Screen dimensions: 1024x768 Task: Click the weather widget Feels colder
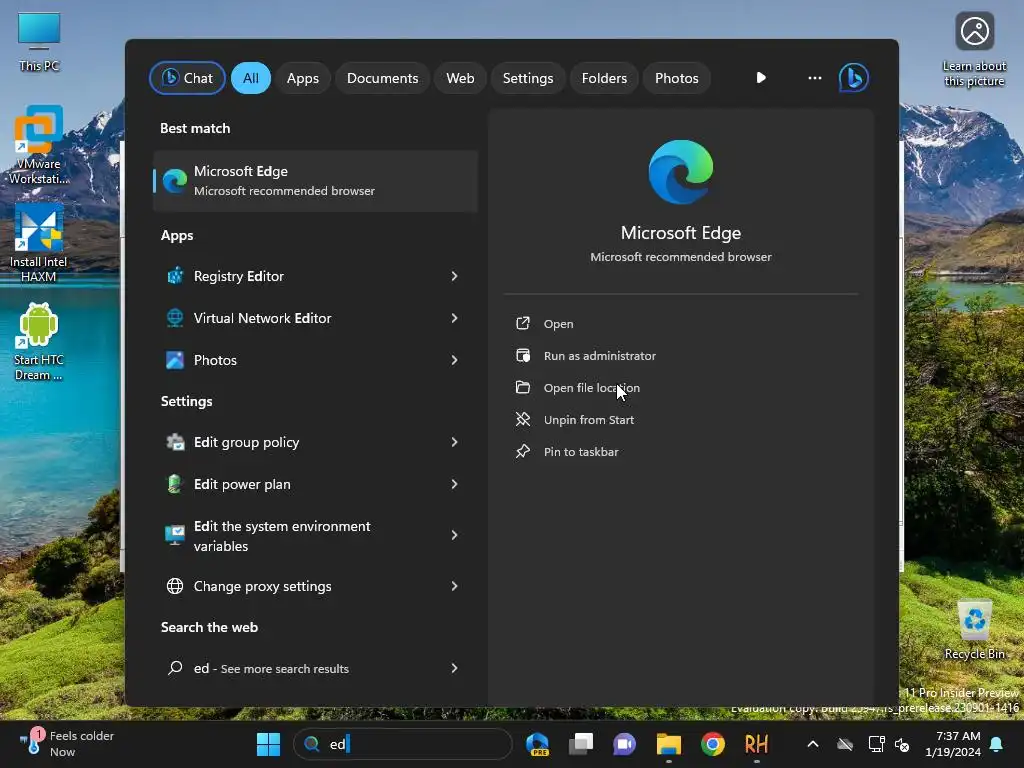click(67, 744)
